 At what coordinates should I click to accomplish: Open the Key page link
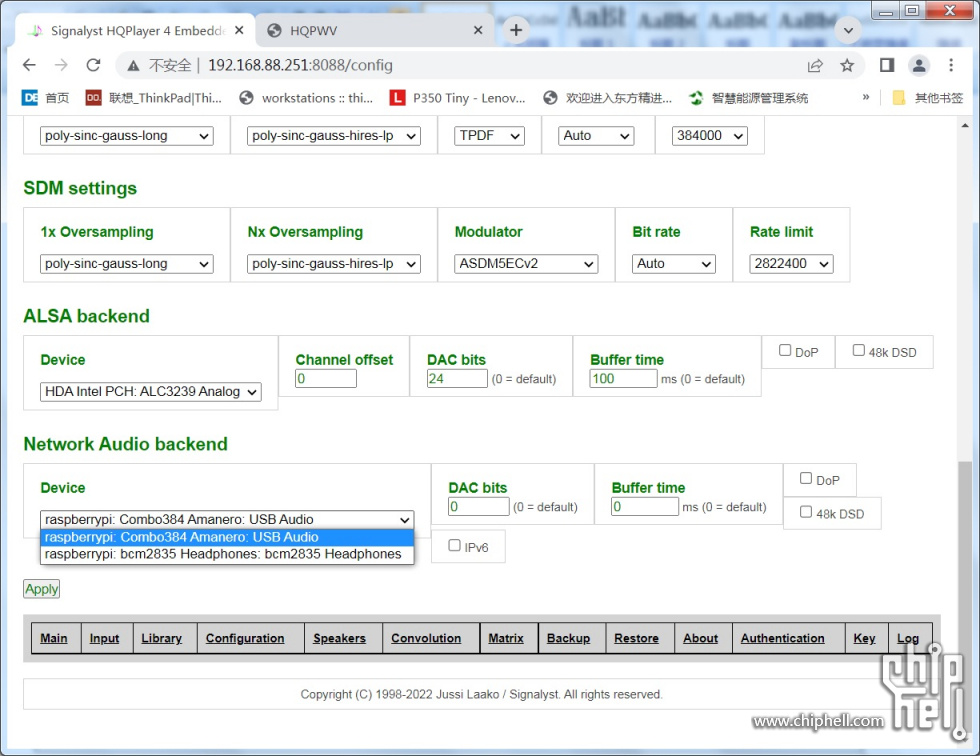click(864, 638)
